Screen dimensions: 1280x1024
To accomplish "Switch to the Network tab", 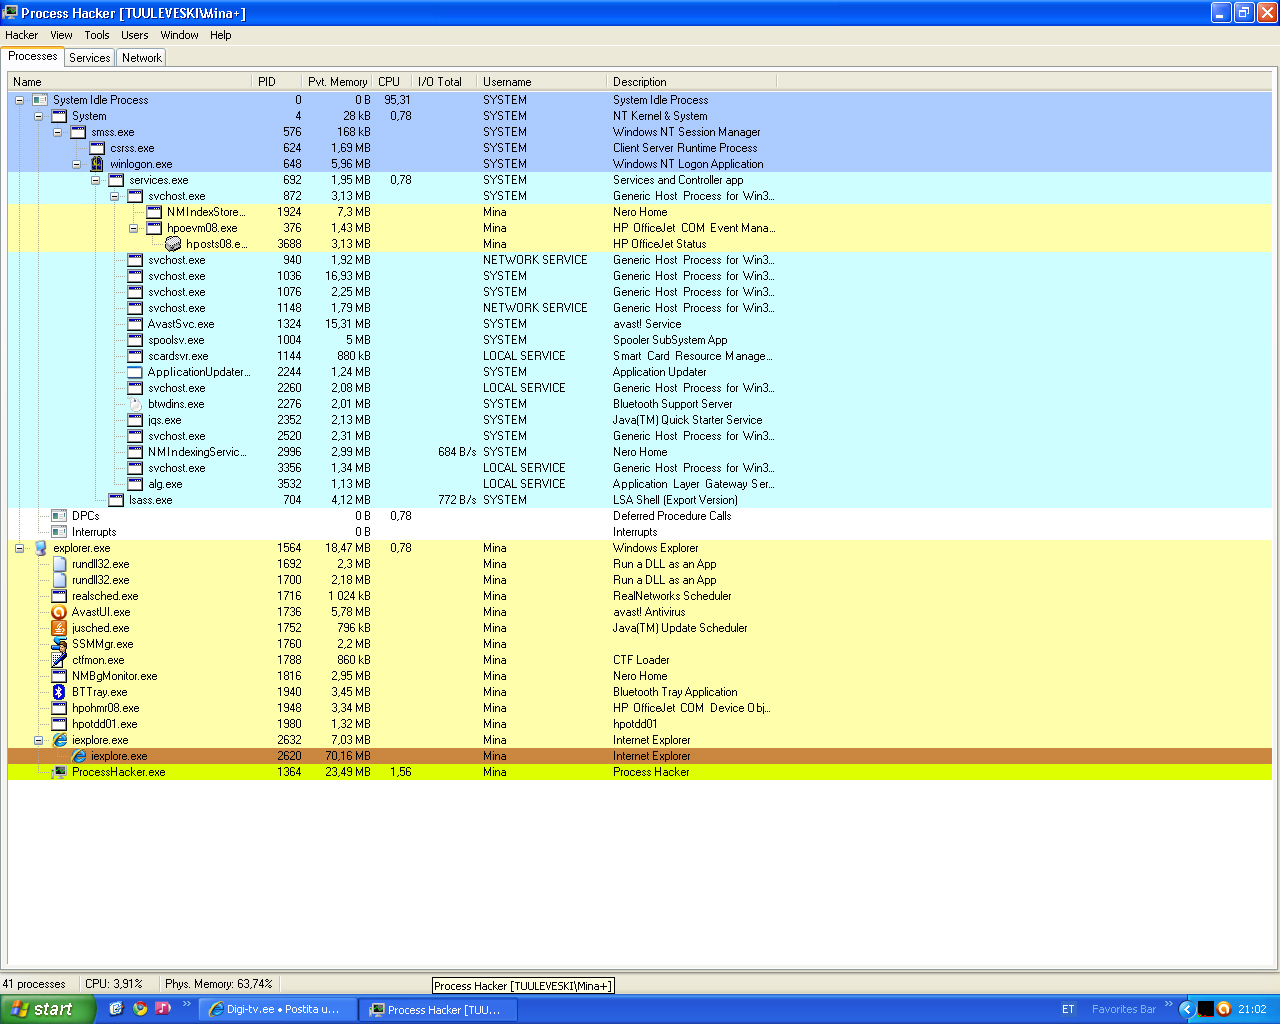I will (141, 58).
